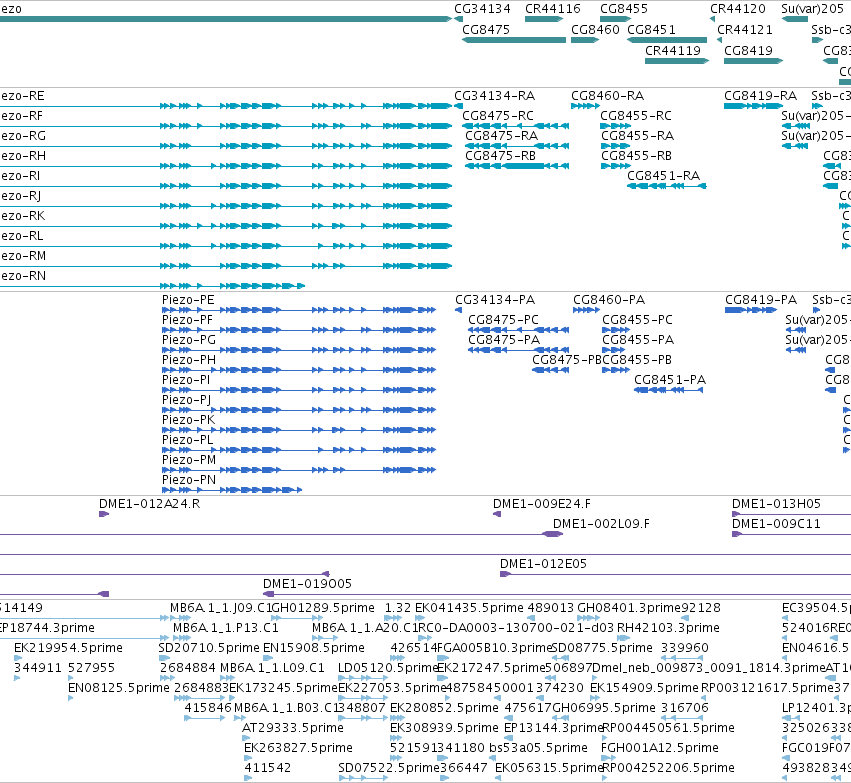Click the CR44121 gene label
Screen dimensions: 851x783
tap(745, 29)
